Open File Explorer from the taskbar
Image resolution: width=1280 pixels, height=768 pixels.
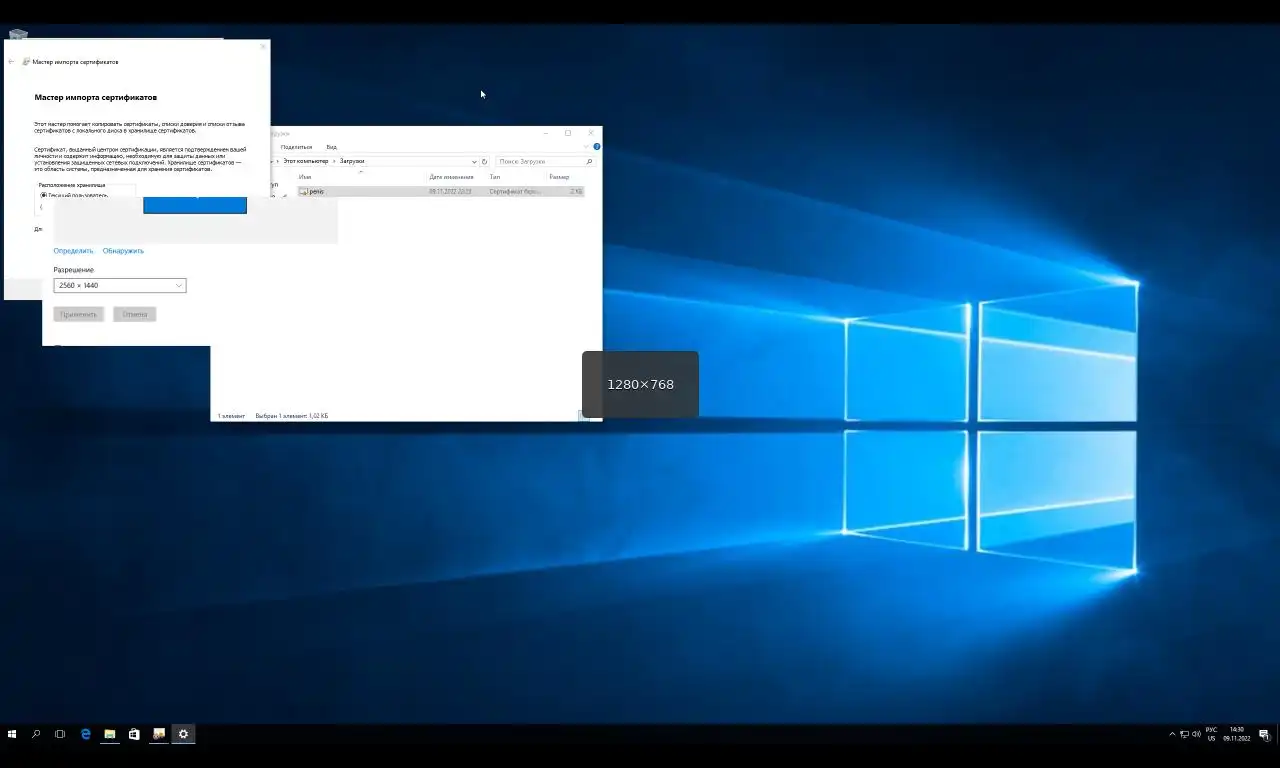[110, 734]
